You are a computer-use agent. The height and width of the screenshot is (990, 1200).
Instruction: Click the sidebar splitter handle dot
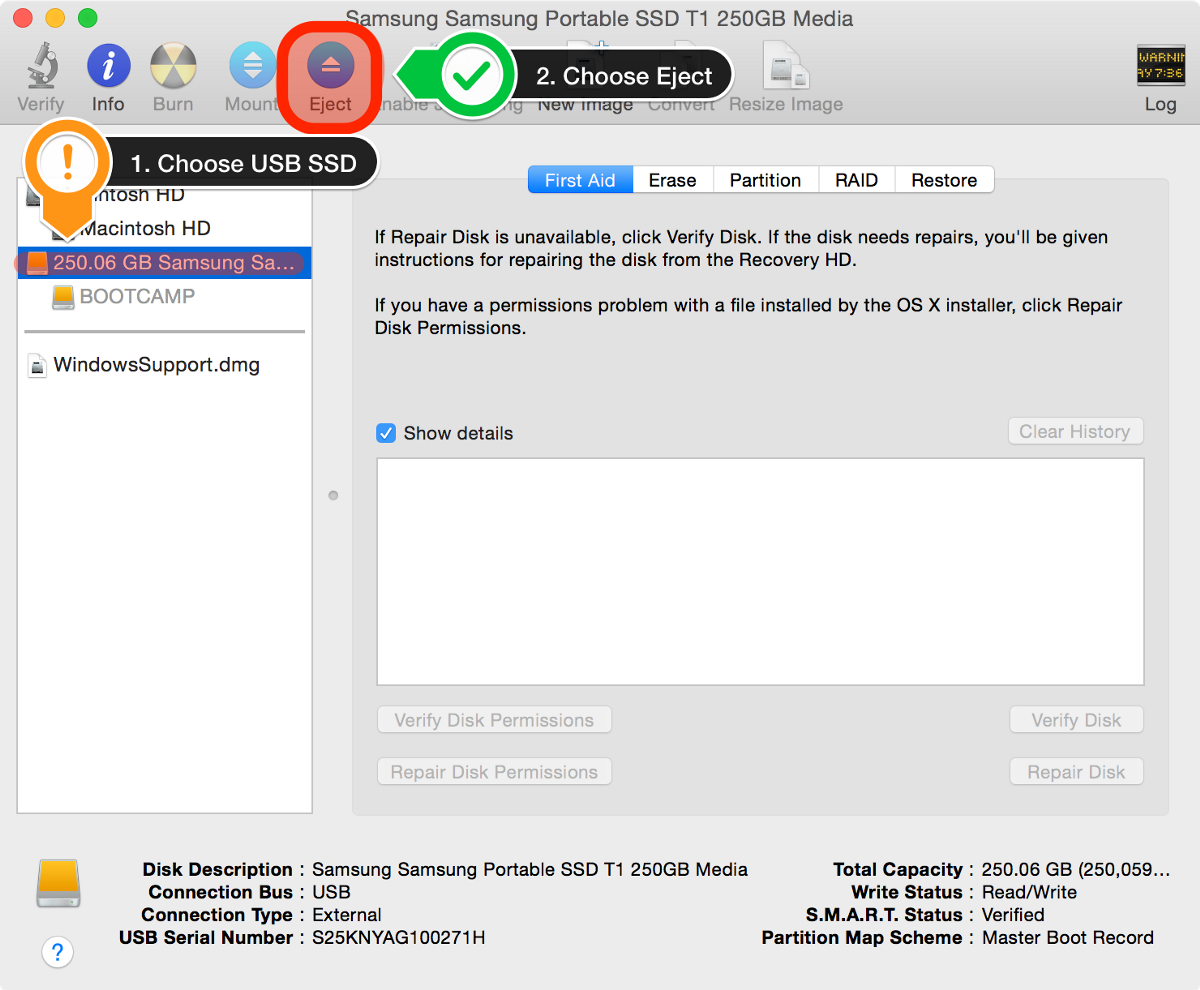point(333,495)
